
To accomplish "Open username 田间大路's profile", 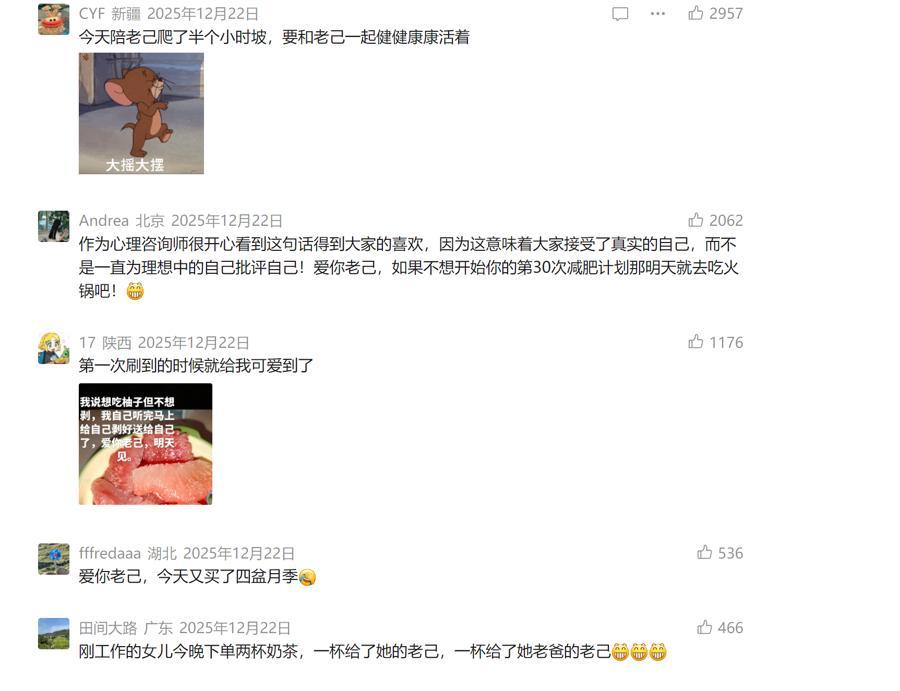I will pos(108,628).
